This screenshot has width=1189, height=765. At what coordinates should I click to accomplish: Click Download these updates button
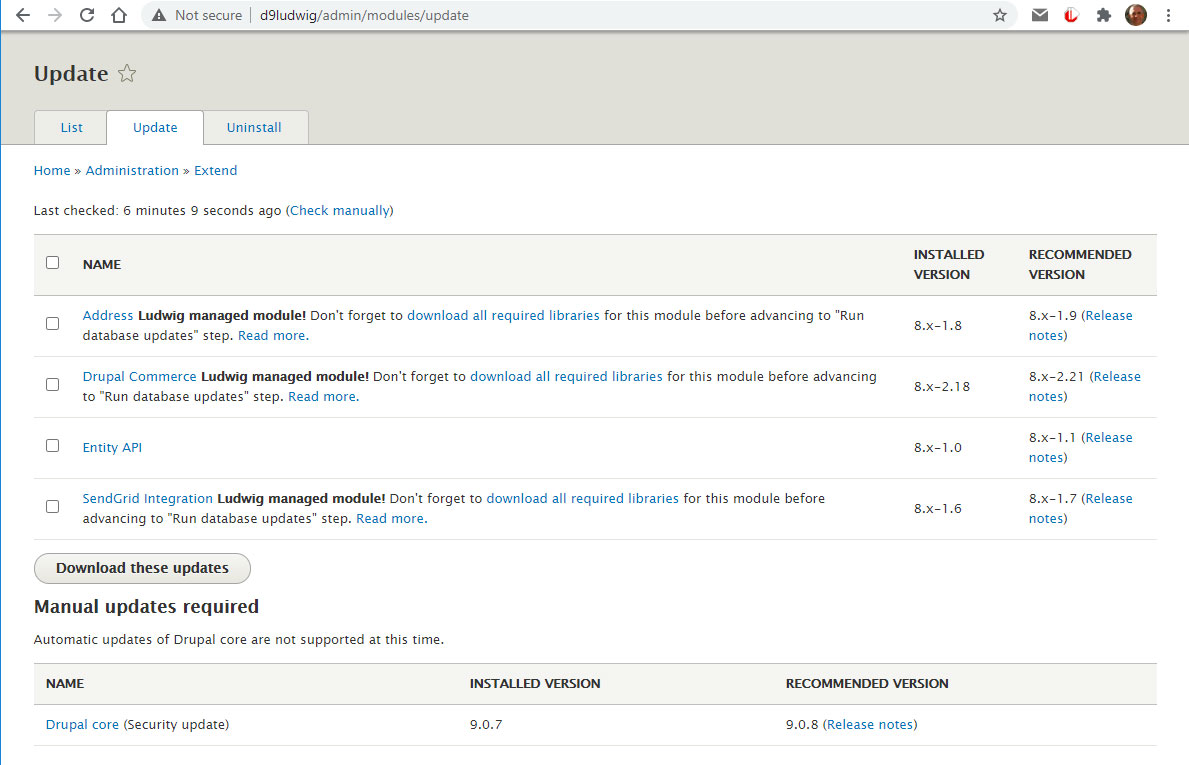[x=142, y=569]
